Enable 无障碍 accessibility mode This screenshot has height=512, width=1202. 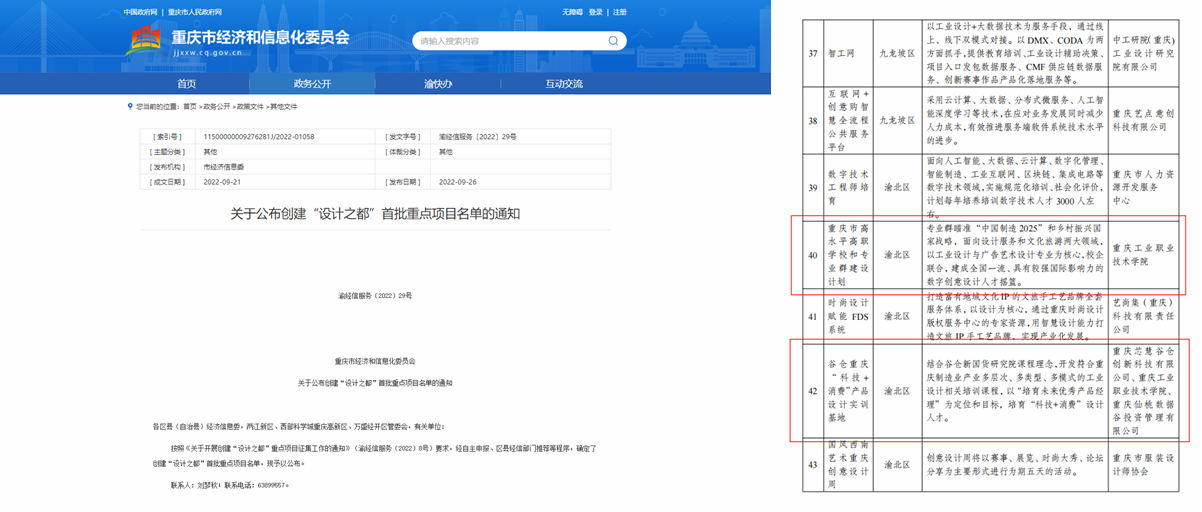click(x=572, y=12)
